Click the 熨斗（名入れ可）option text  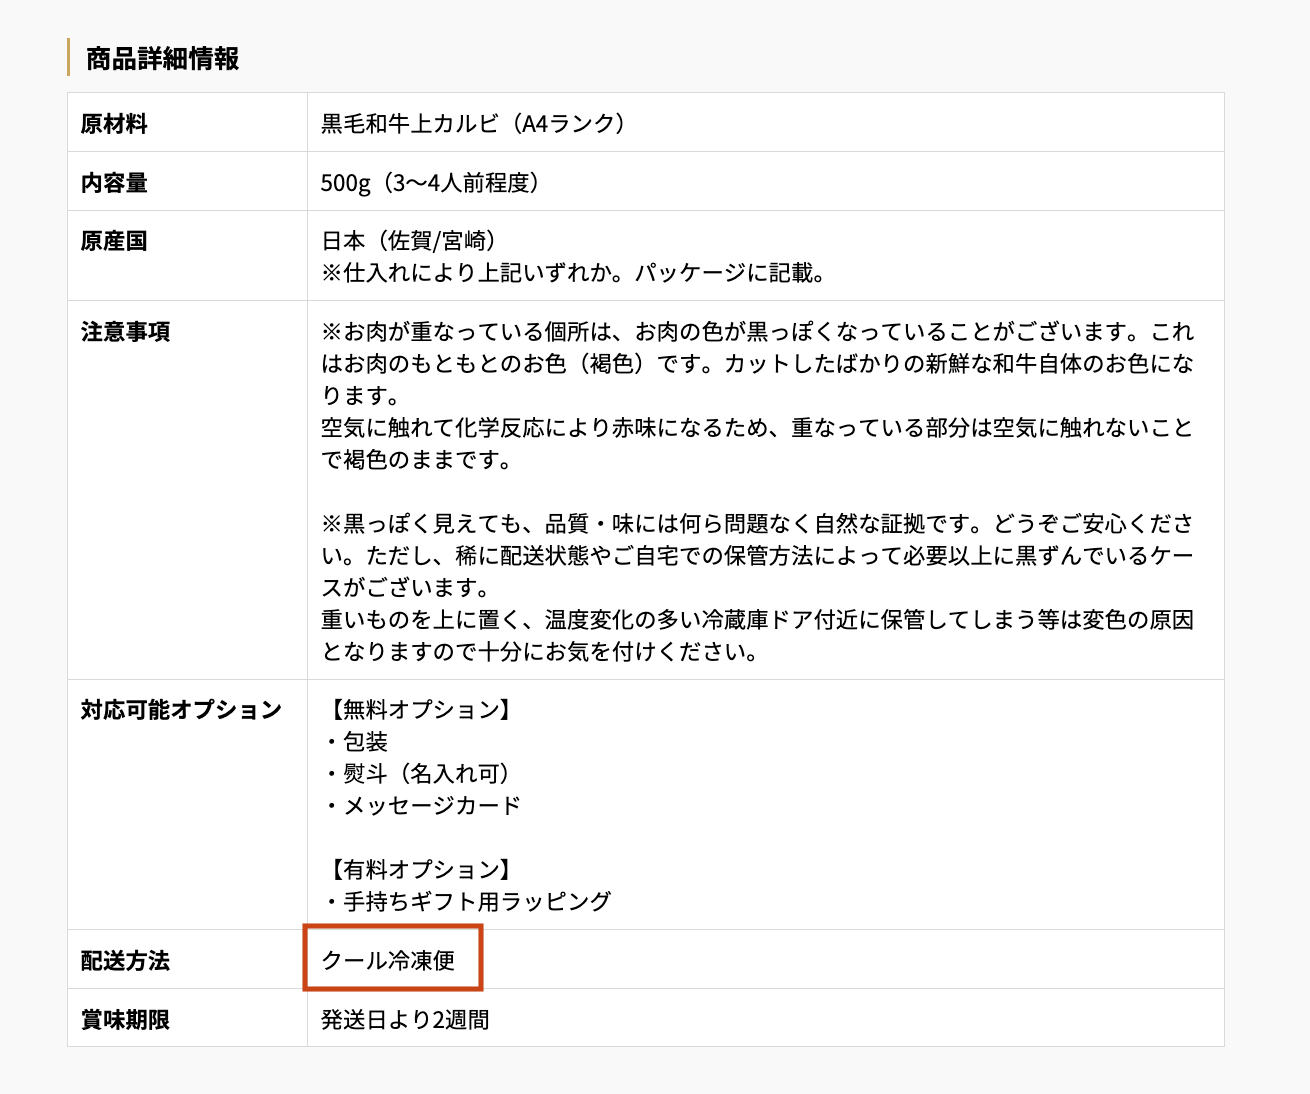click(416, 773)
